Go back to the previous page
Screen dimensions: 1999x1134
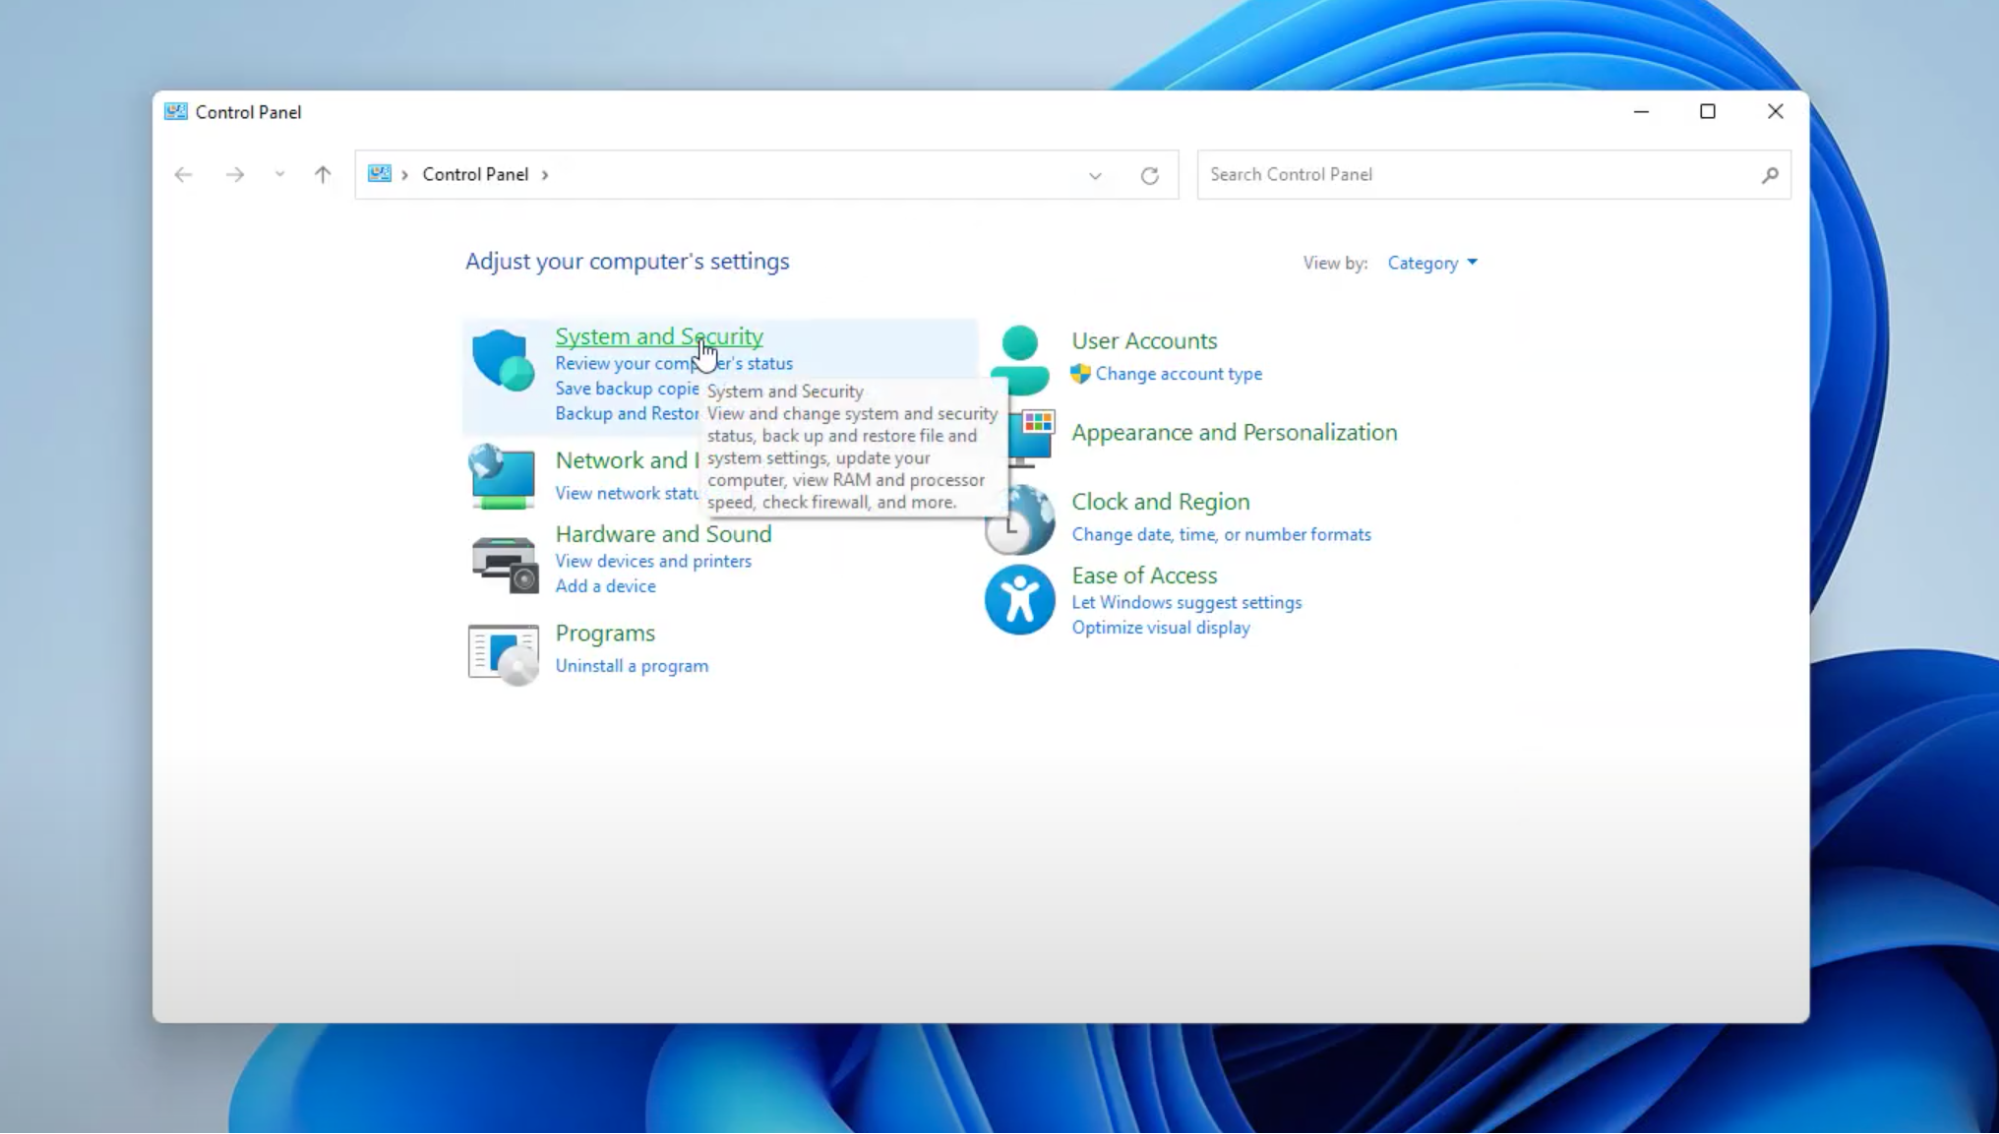(183, 175)
